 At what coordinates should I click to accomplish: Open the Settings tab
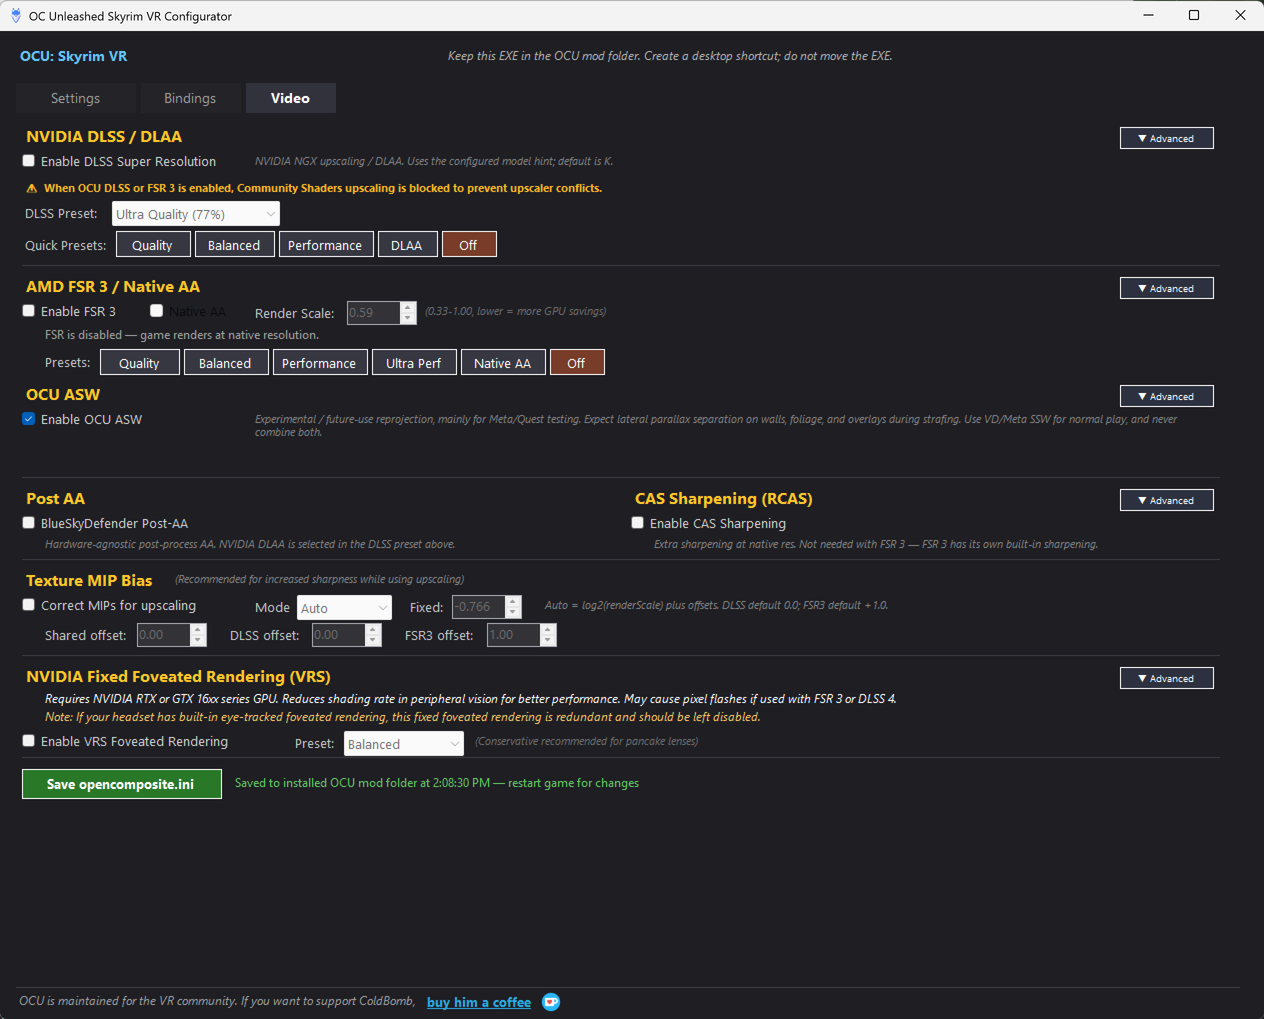[x=75, y=98]
